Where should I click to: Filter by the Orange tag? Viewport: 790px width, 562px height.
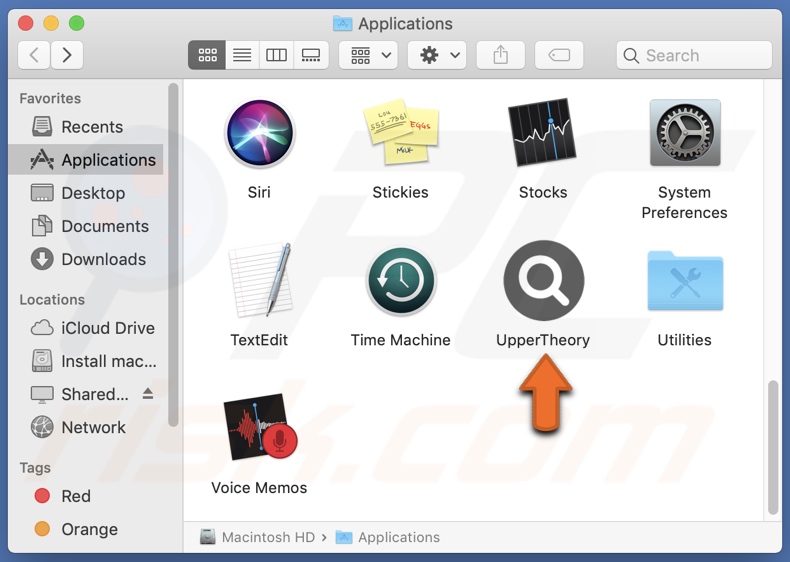(86, 529)
